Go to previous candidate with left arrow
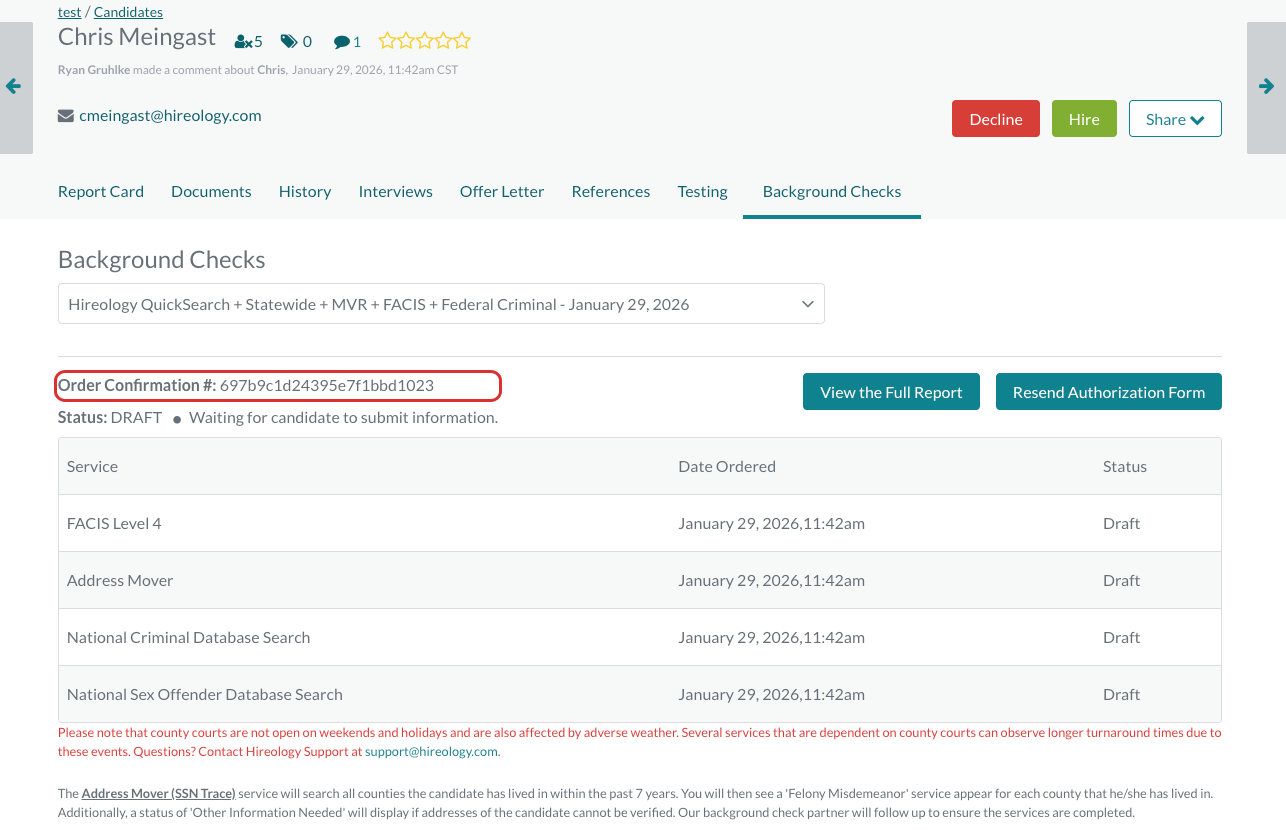The width and height of the screenshot is (1286, 830). [14, 87]
